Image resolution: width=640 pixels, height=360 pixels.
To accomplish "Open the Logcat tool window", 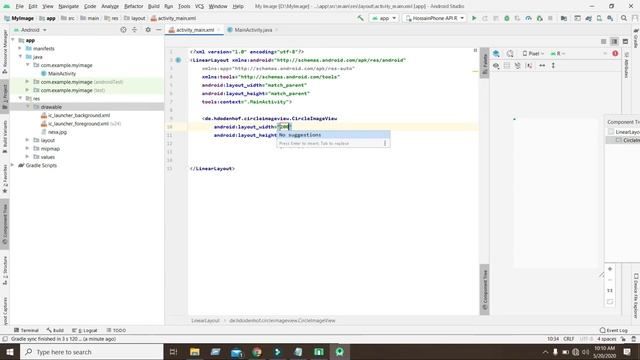I will click(x=85, y=330).
